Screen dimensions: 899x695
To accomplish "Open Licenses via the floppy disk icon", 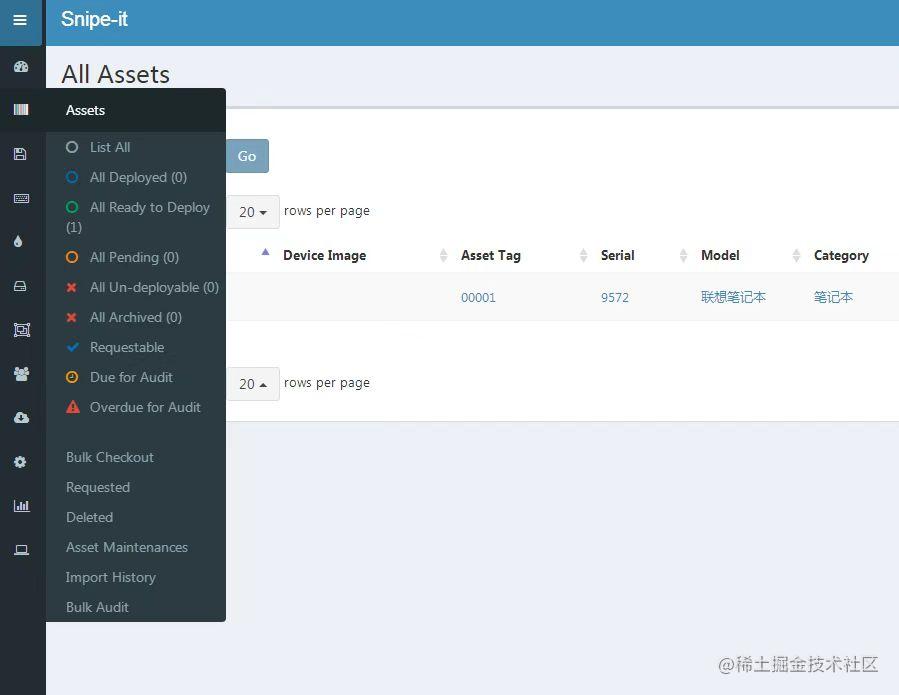I will point(21,154).
